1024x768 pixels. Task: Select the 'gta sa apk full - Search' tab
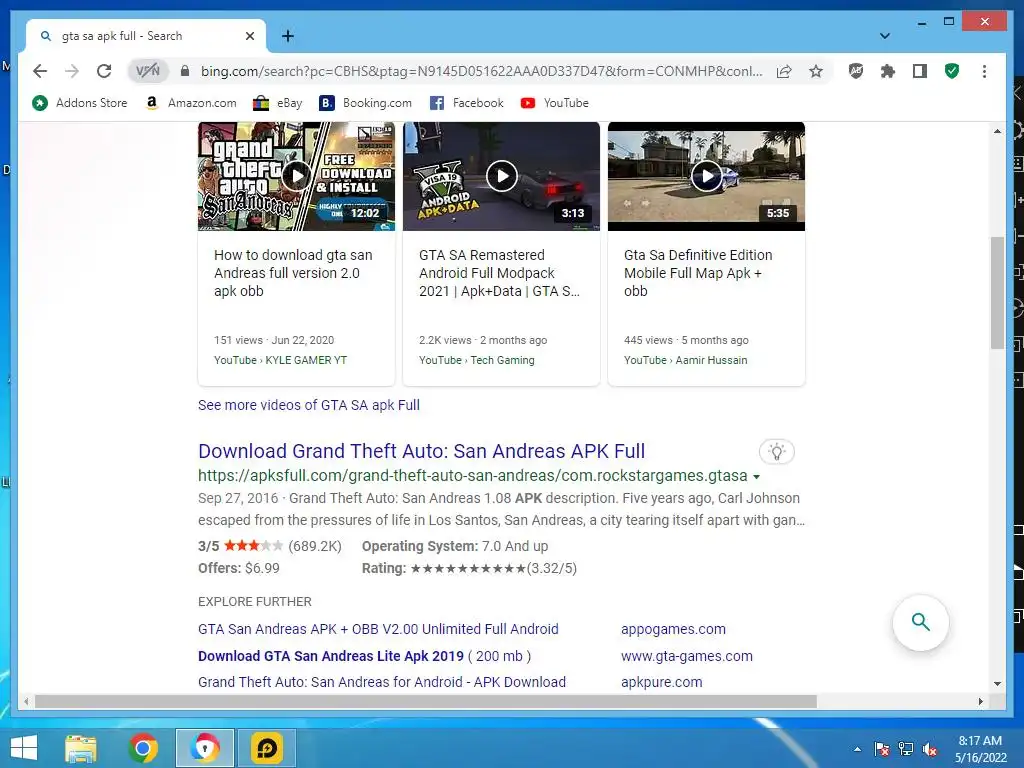pyautogui.click(x=146, y=36)
